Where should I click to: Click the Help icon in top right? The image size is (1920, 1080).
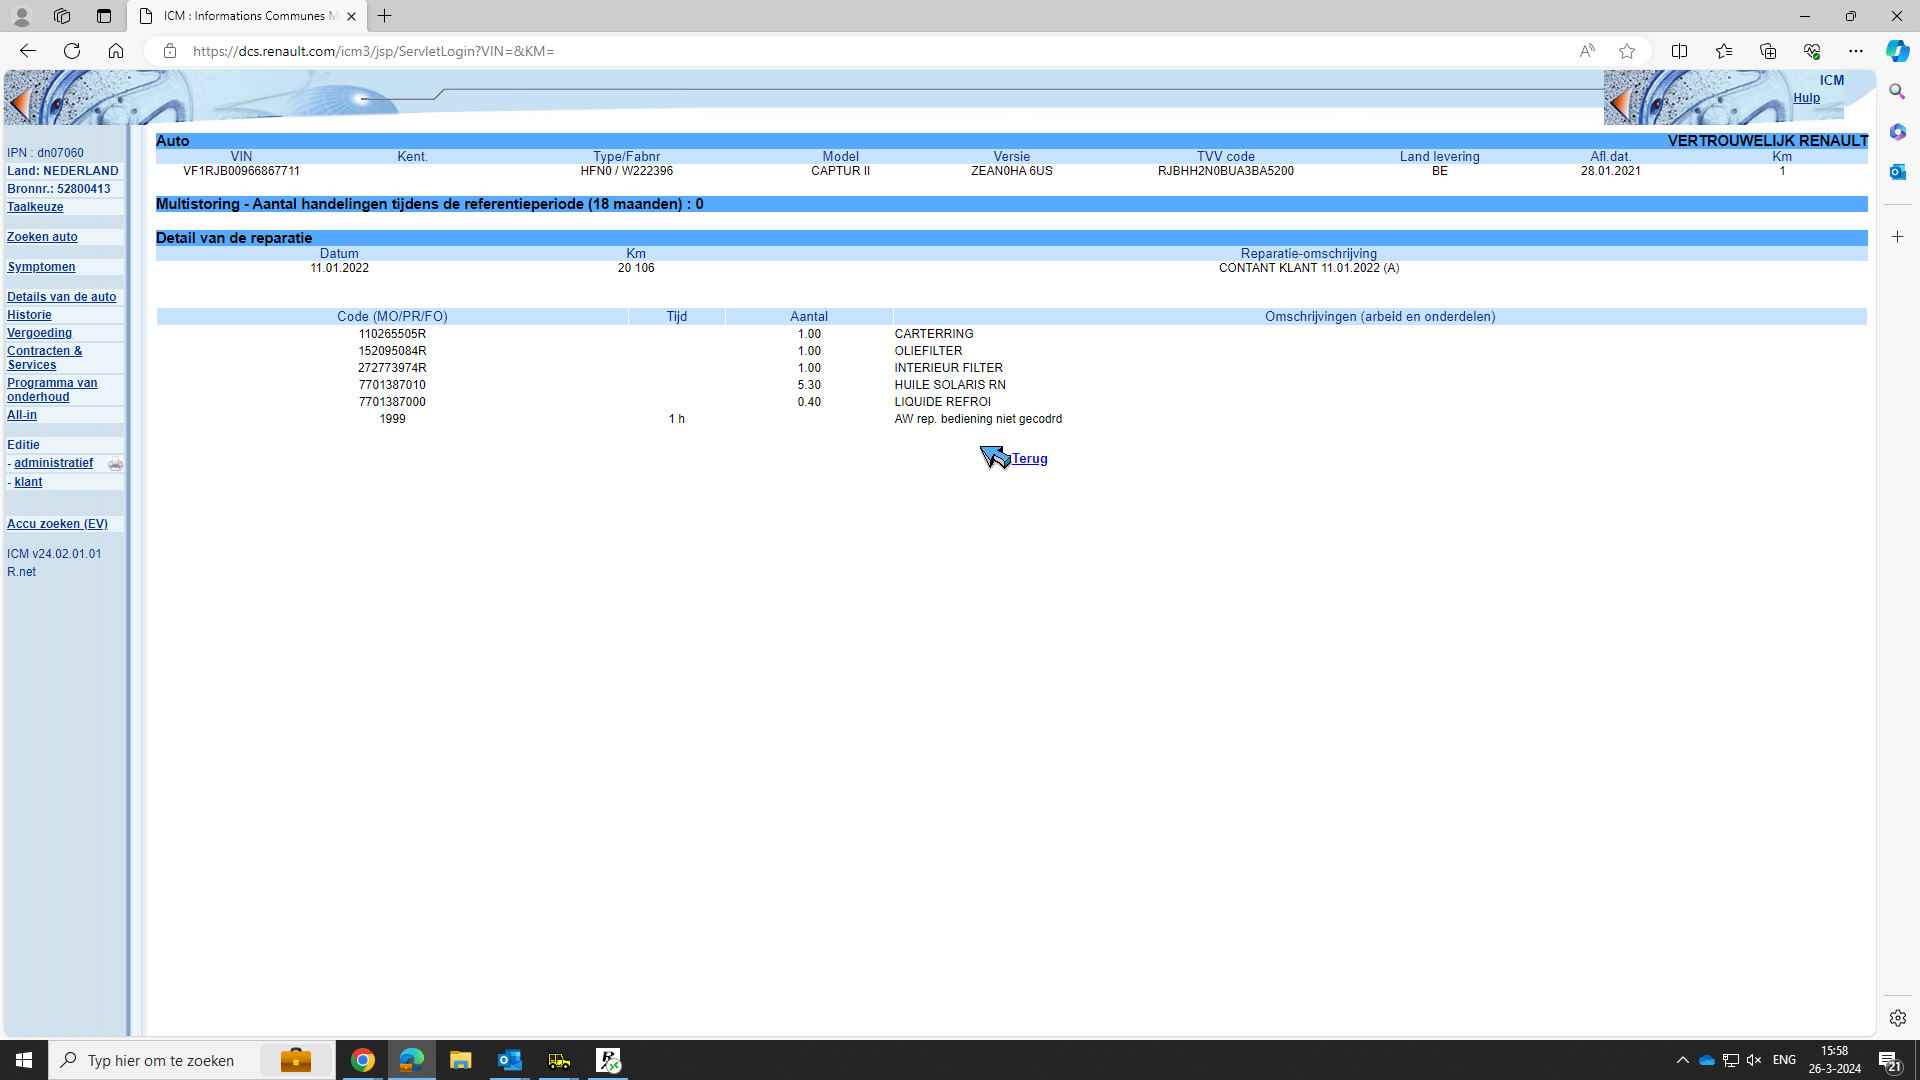(1809, 98)
